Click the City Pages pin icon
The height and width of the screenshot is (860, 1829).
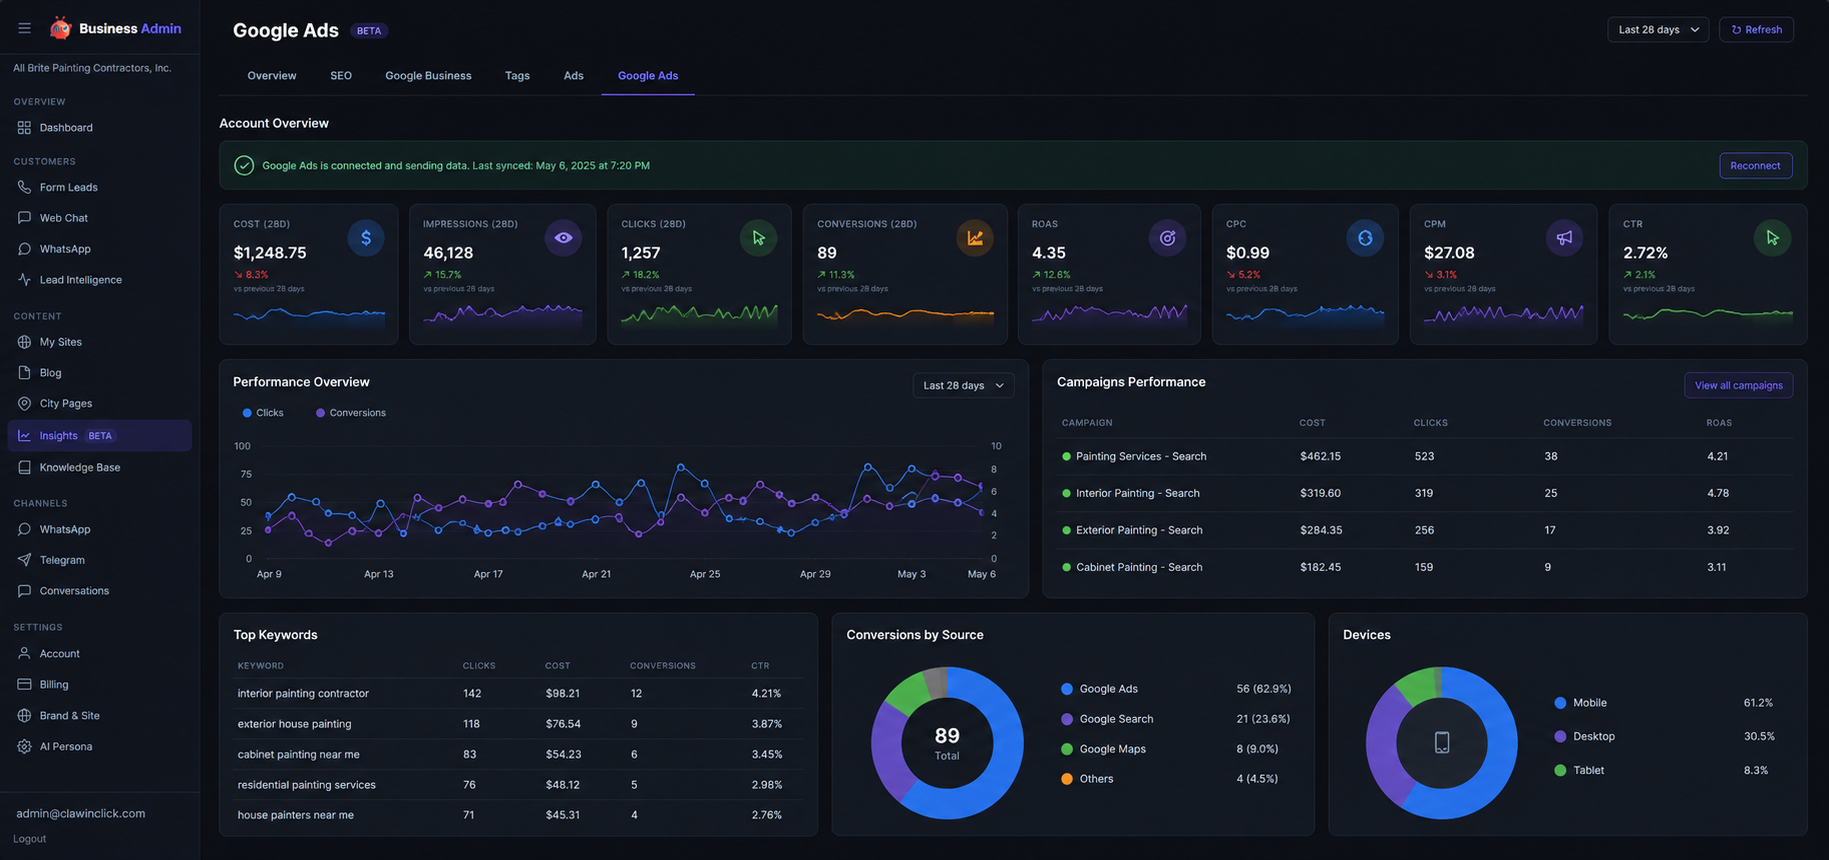[24, 404]
